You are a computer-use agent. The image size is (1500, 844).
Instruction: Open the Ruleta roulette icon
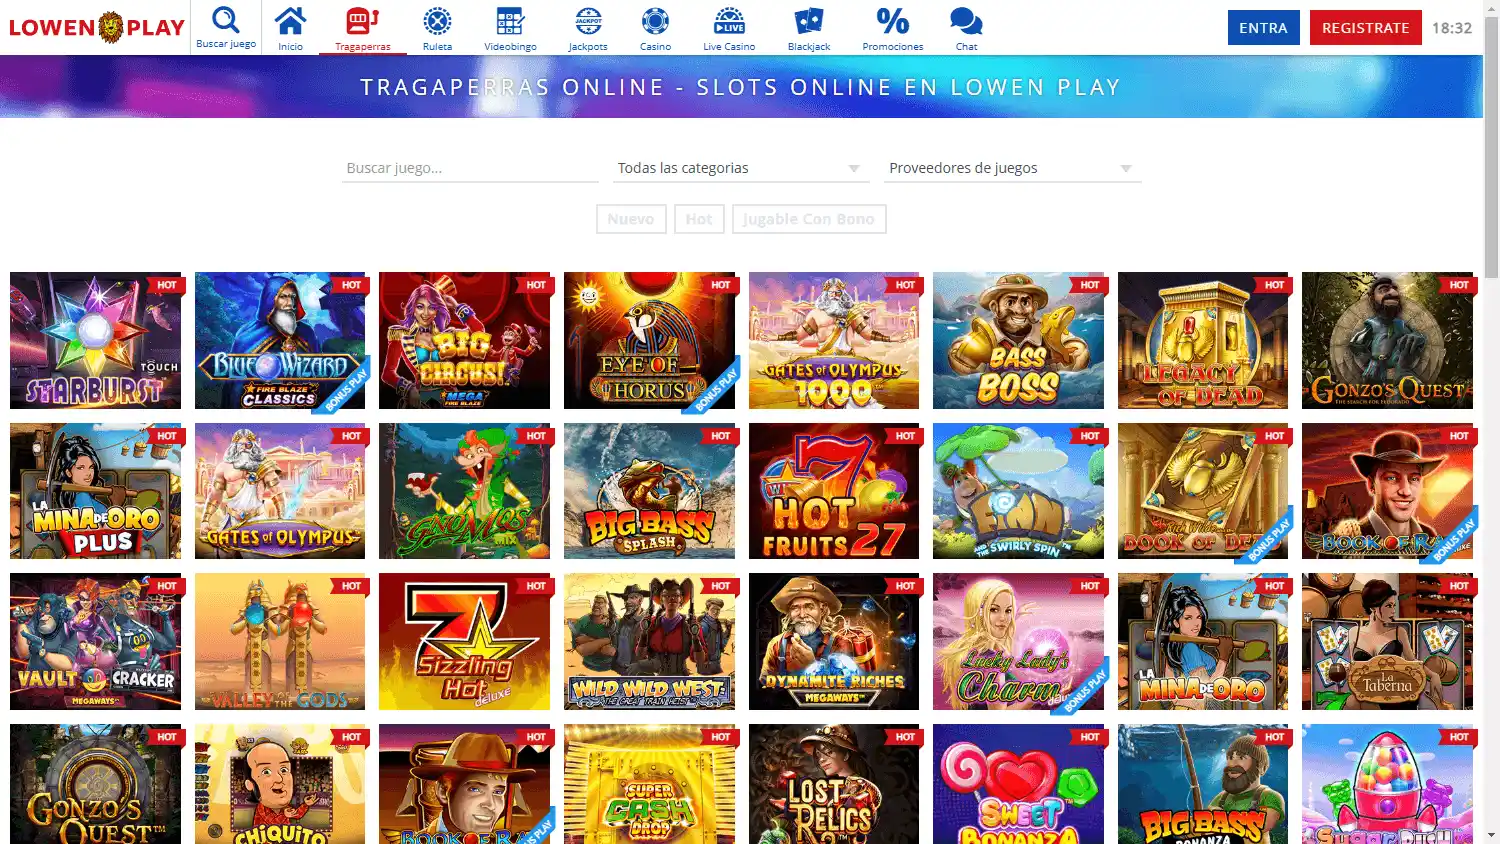pyautogui.click(x=437, y=21)
